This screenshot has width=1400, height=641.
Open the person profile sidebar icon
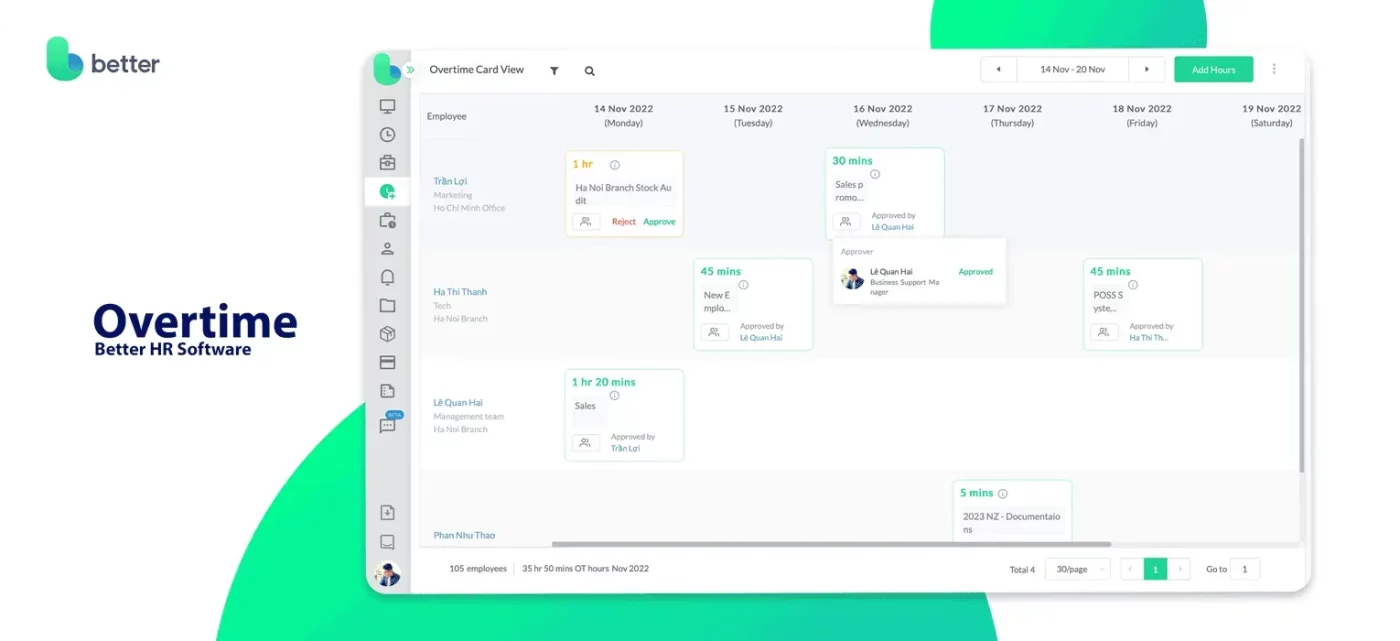coord(387,249)
